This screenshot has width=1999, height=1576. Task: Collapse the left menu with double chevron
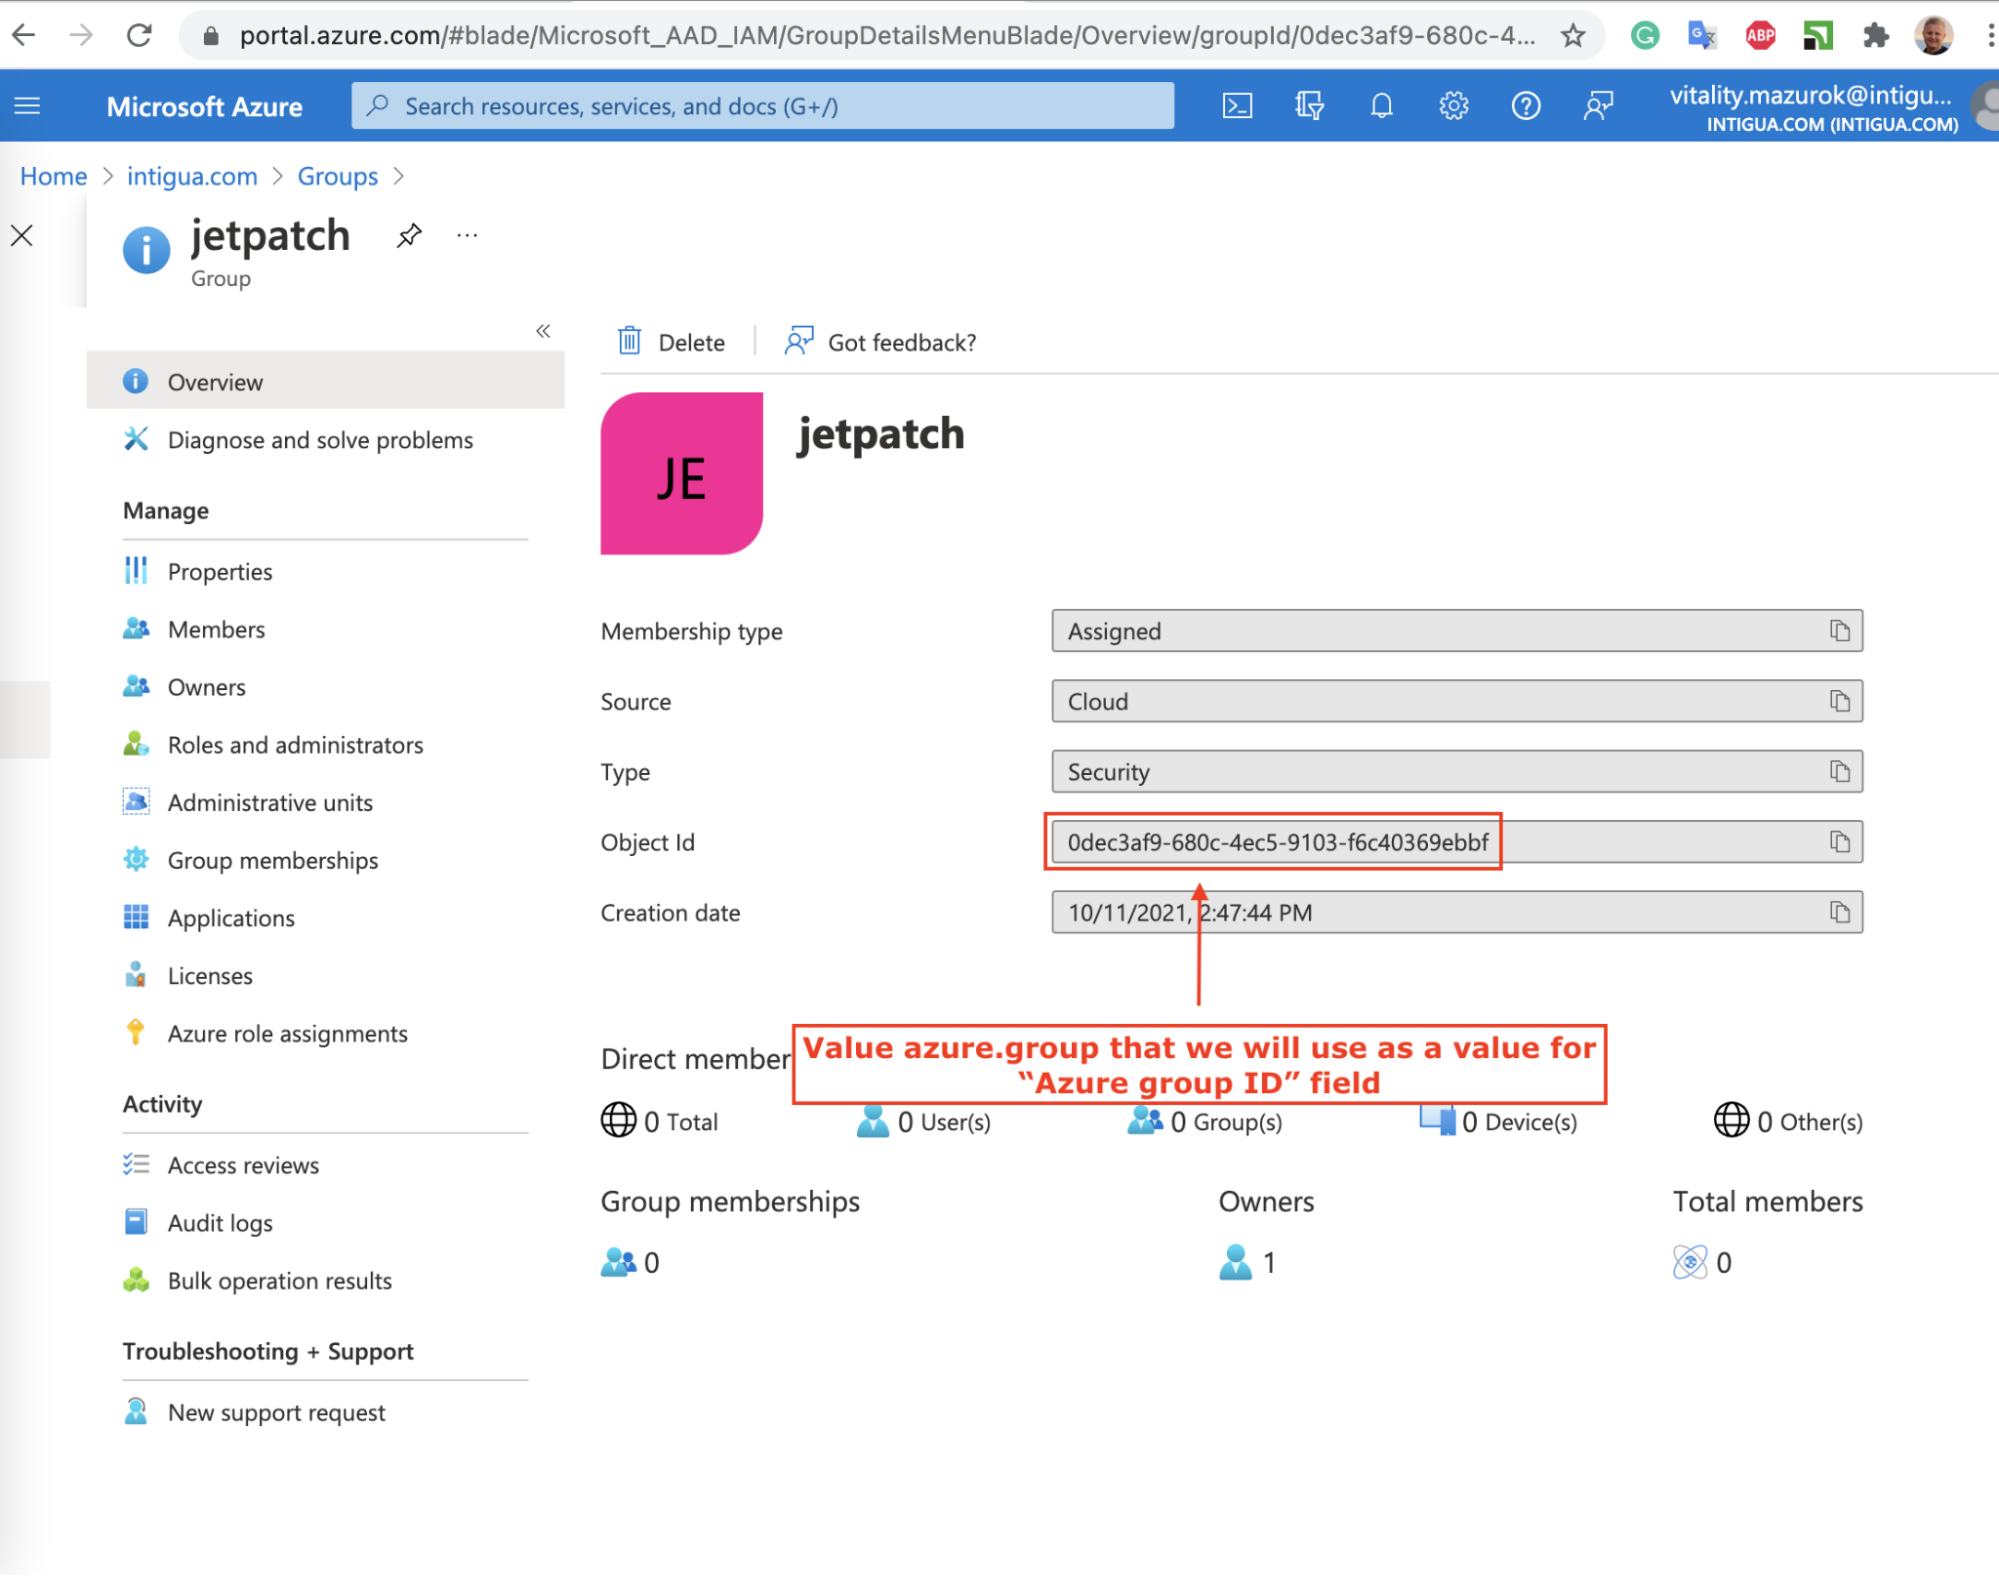point(543,331)
